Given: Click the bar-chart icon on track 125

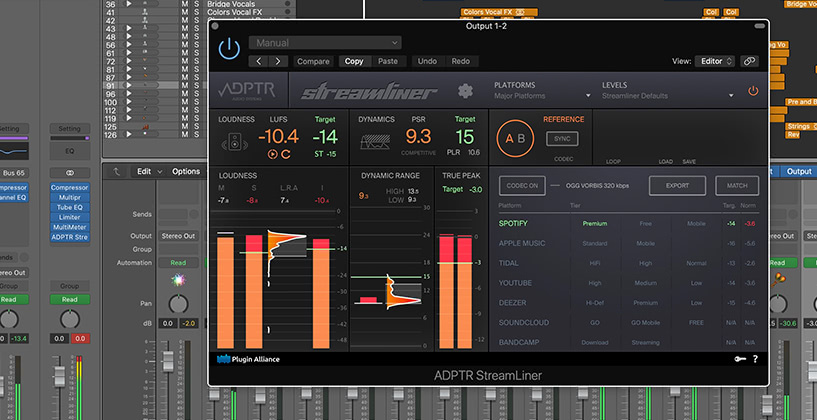Looking at the screenshot, I should 145,127.
